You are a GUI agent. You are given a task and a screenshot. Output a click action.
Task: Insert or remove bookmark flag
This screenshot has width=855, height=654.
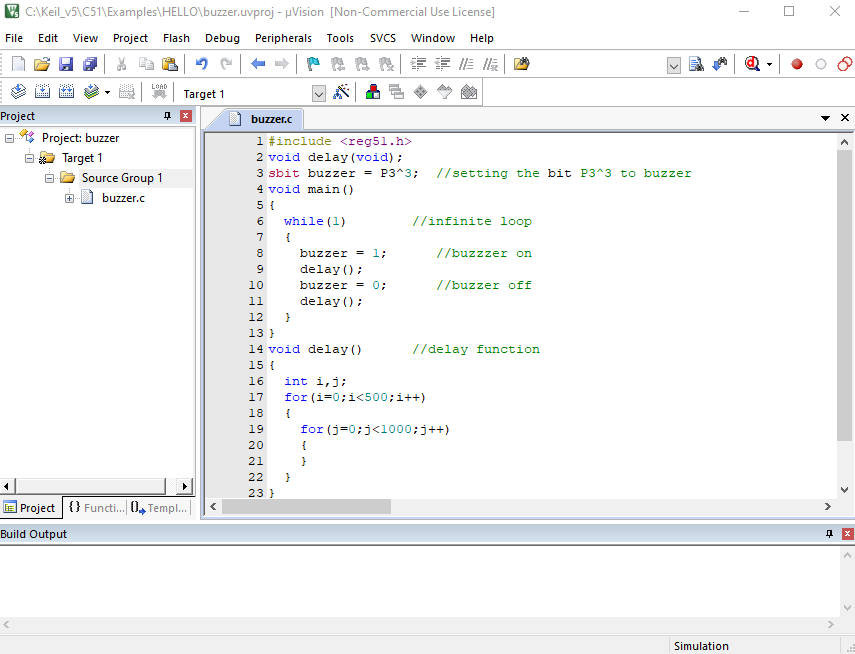[314, 64]
